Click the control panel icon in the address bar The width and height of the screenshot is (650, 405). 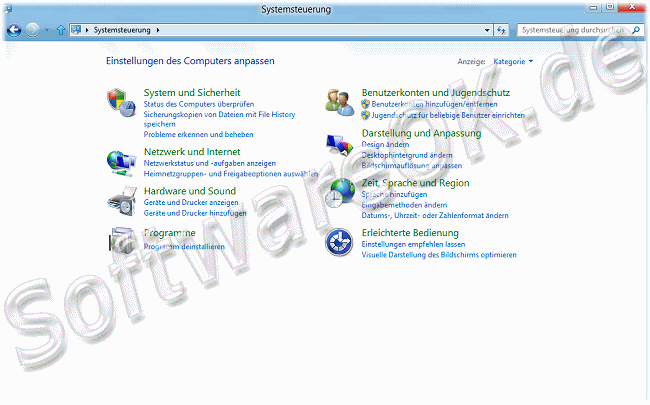[x=76, y=29]
